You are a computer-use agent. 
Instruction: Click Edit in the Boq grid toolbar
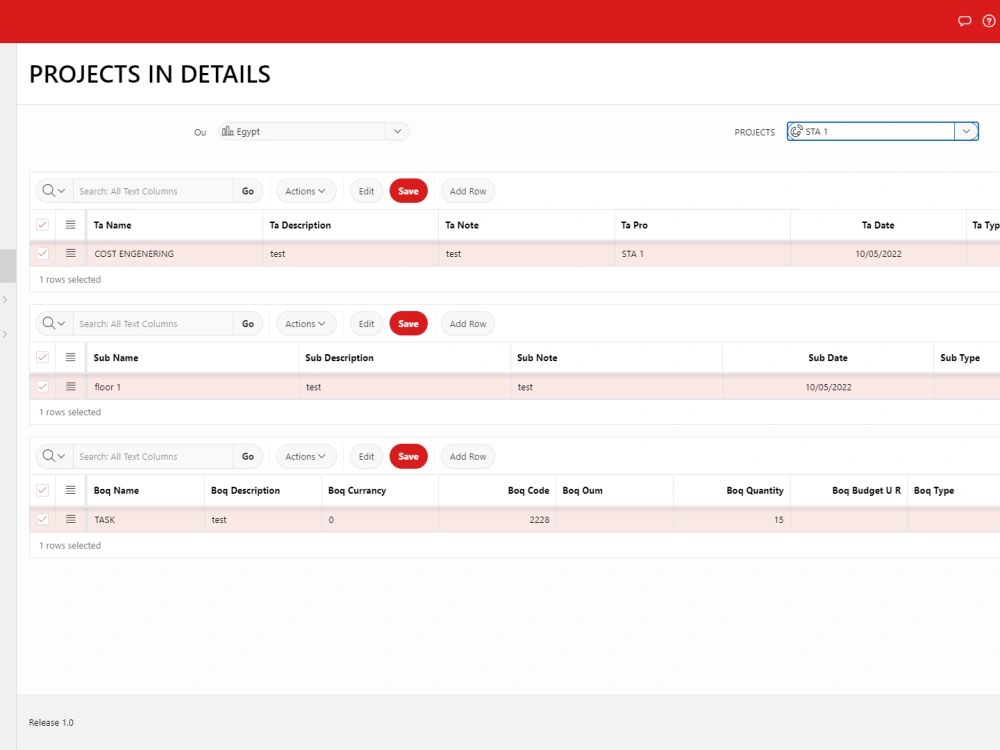pyautogui.click(x=366, y=457)
